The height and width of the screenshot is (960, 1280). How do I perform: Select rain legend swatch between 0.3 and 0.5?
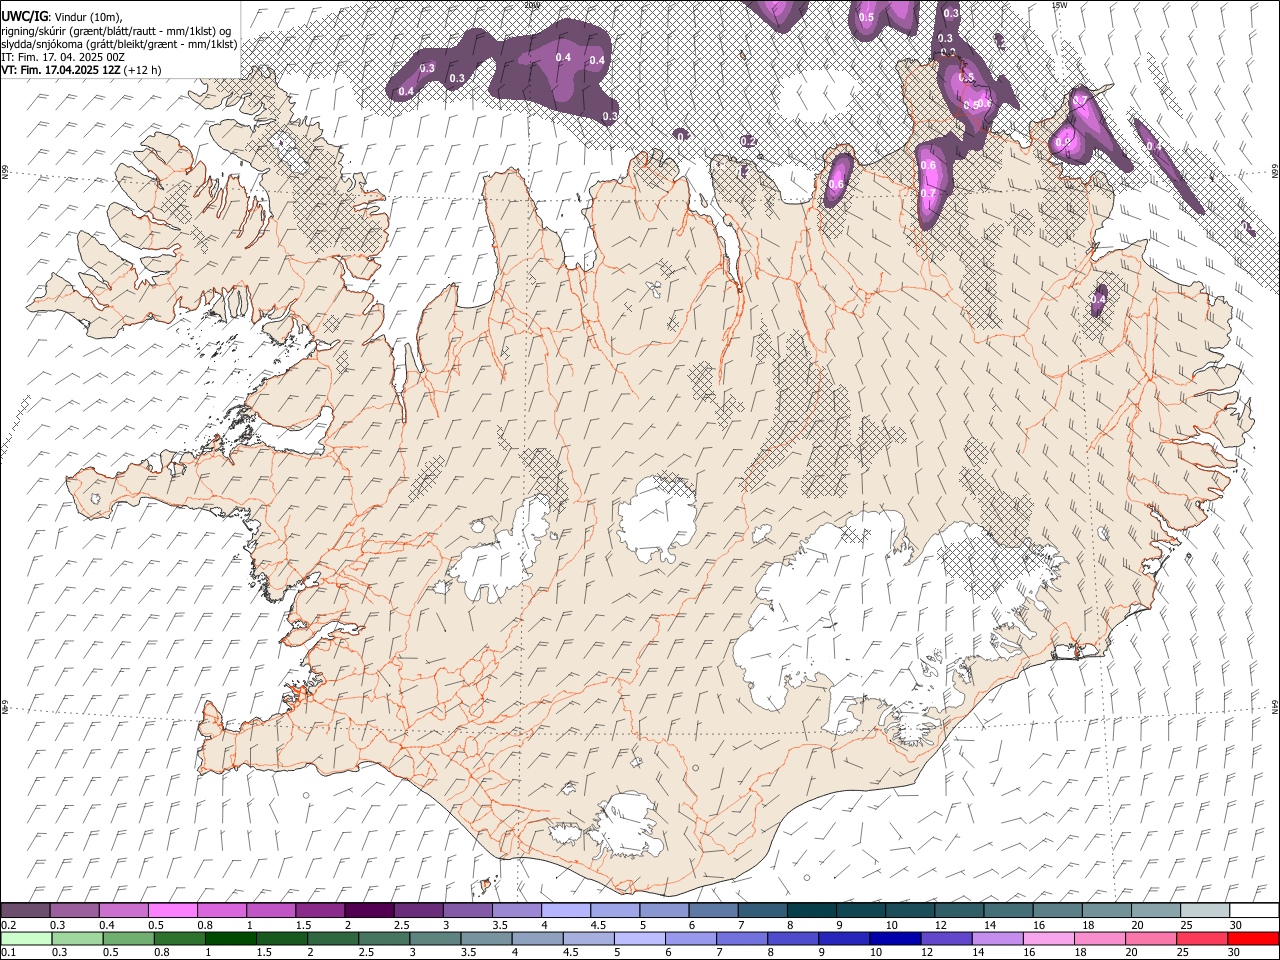coord(77,938)
